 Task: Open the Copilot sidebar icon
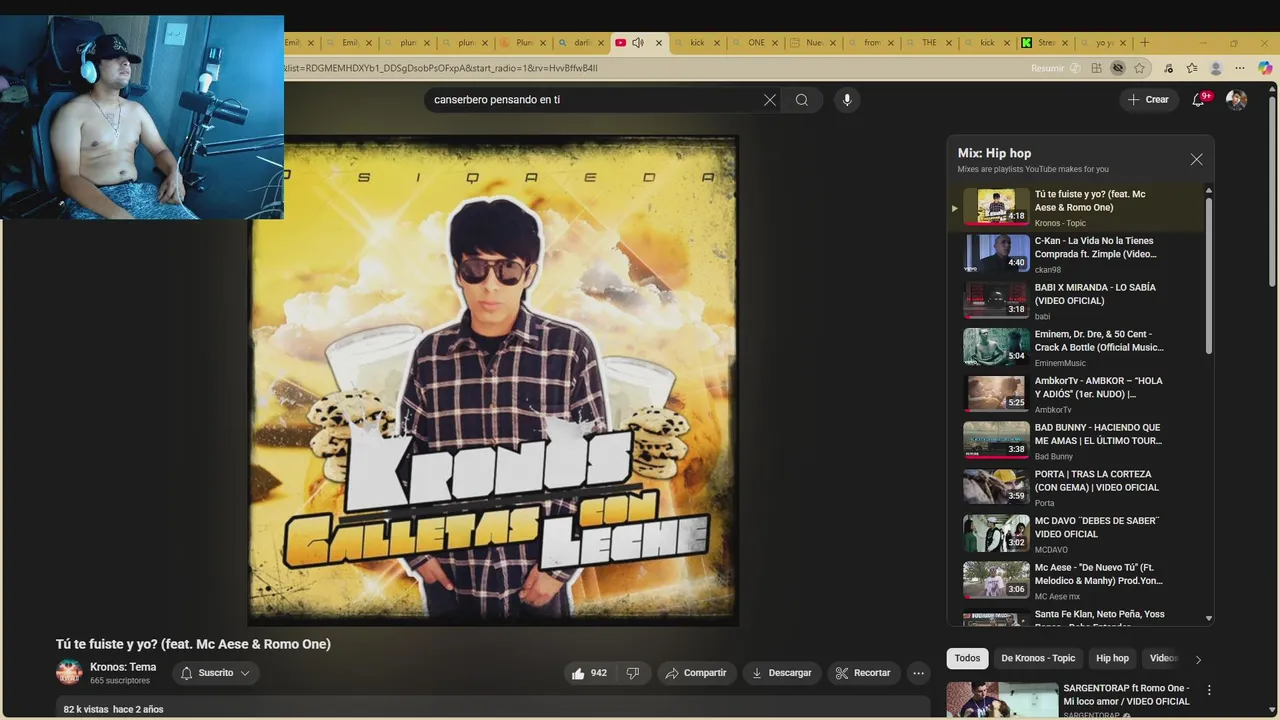pos(1265,68)
